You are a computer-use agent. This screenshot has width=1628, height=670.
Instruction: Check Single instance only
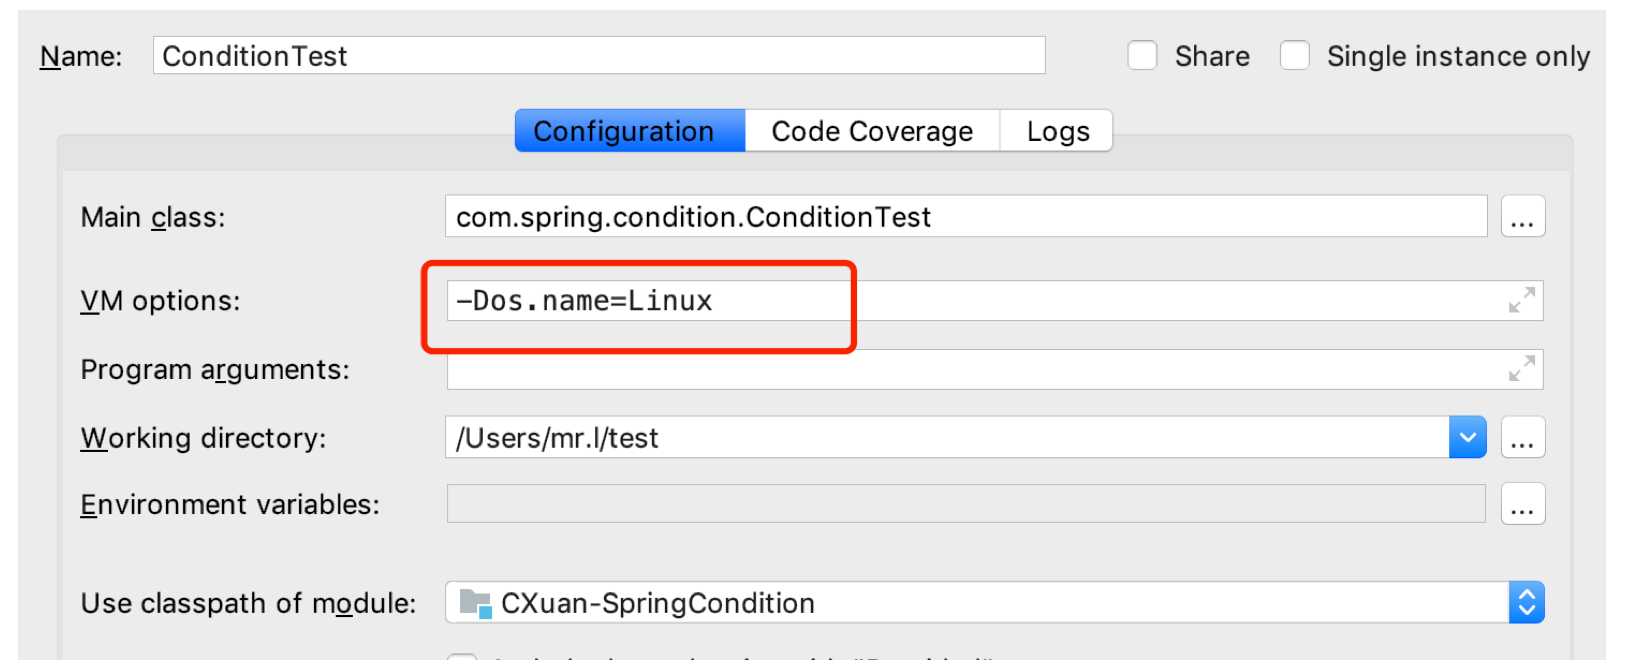click(1295, 56)
